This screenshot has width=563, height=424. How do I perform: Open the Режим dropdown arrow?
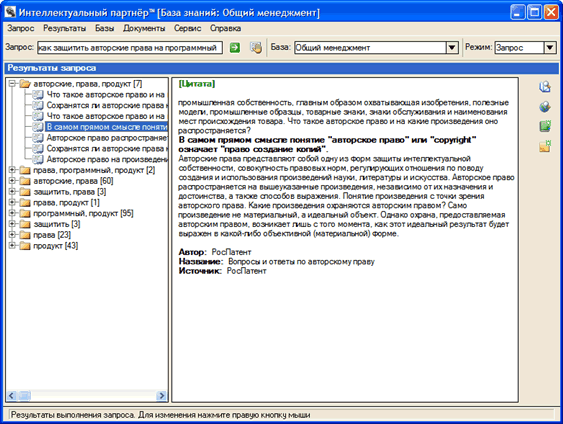tap(550, 47)
